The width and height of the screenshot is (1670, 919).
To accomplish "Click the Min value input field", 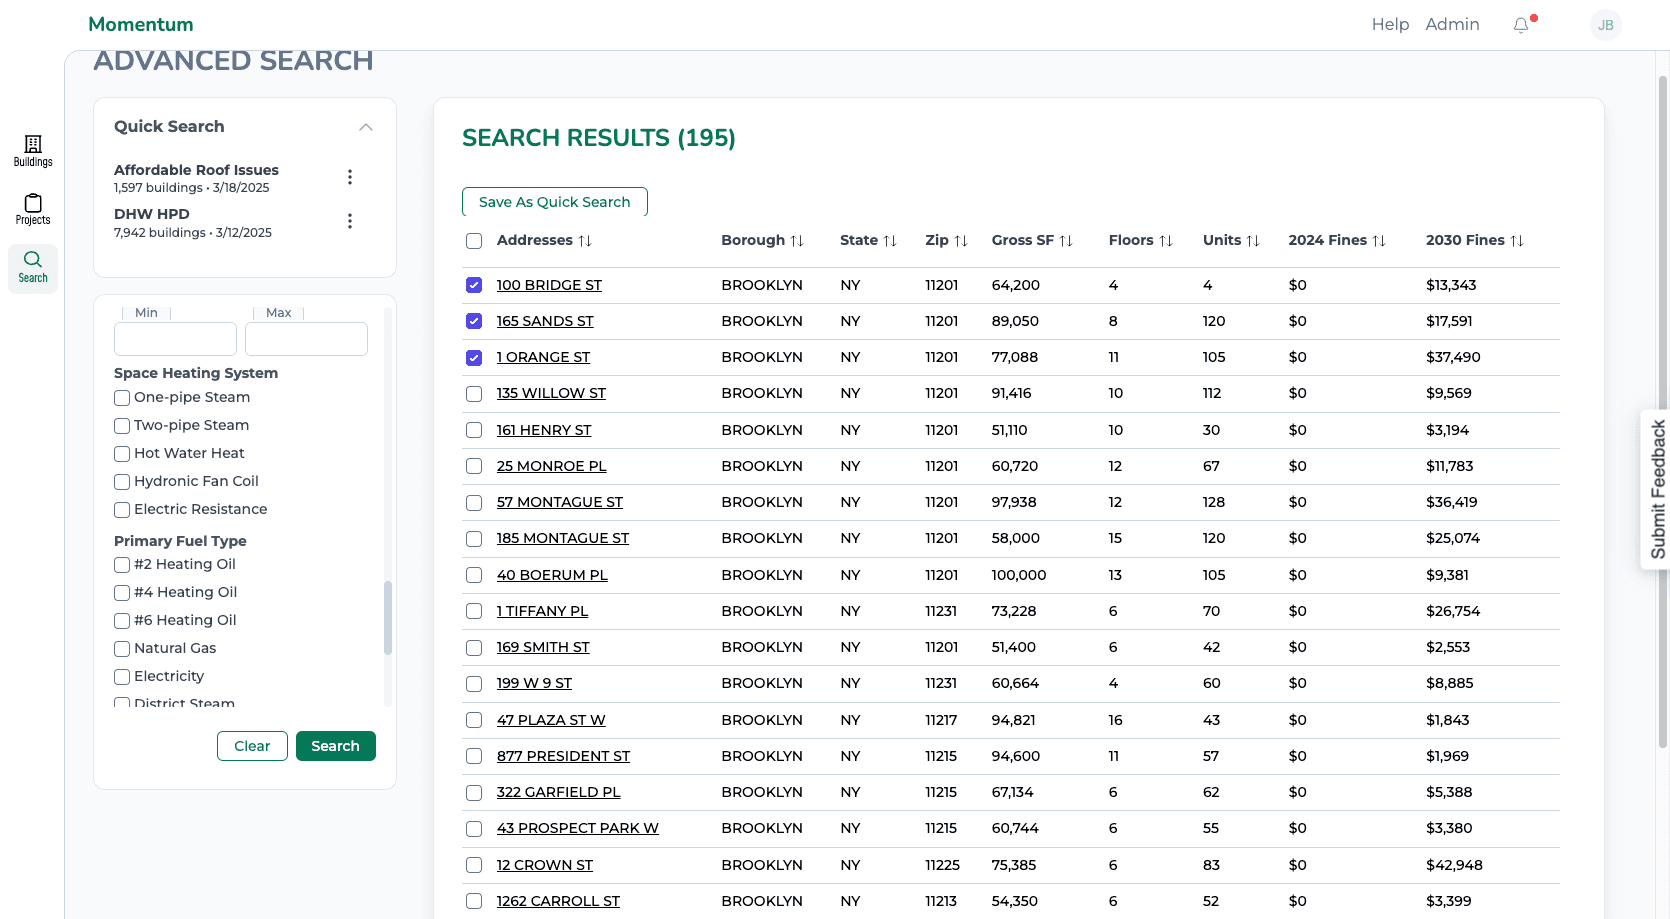I will [x=175, y=339].
